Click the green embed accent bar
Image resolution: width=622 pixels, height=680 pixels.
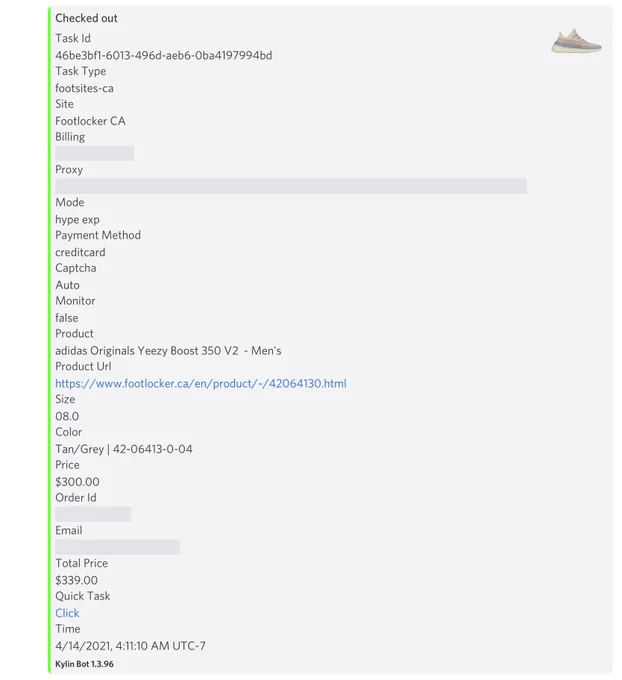tap(49, 340)
